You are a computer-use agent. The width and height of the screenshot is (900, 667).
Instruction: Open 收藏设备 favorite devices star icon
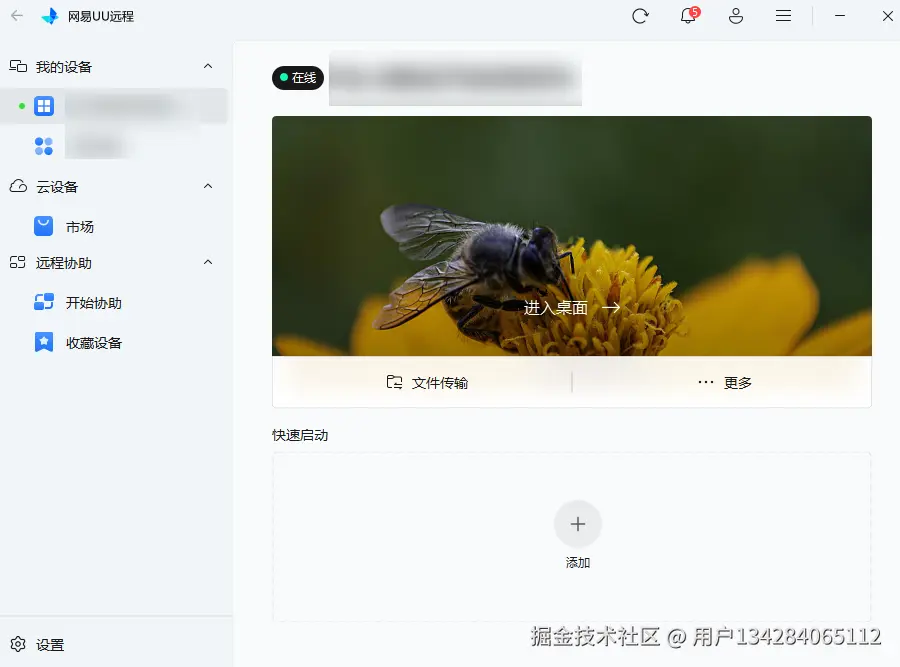tap(43, 342)
